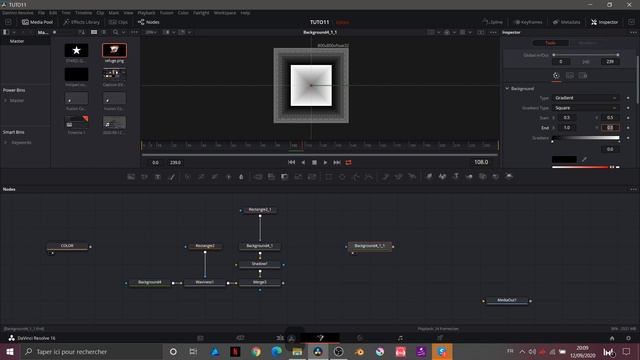640x360 pixels.
Task: Add a Shape 3D node from the toolbar
Action: 442,177
